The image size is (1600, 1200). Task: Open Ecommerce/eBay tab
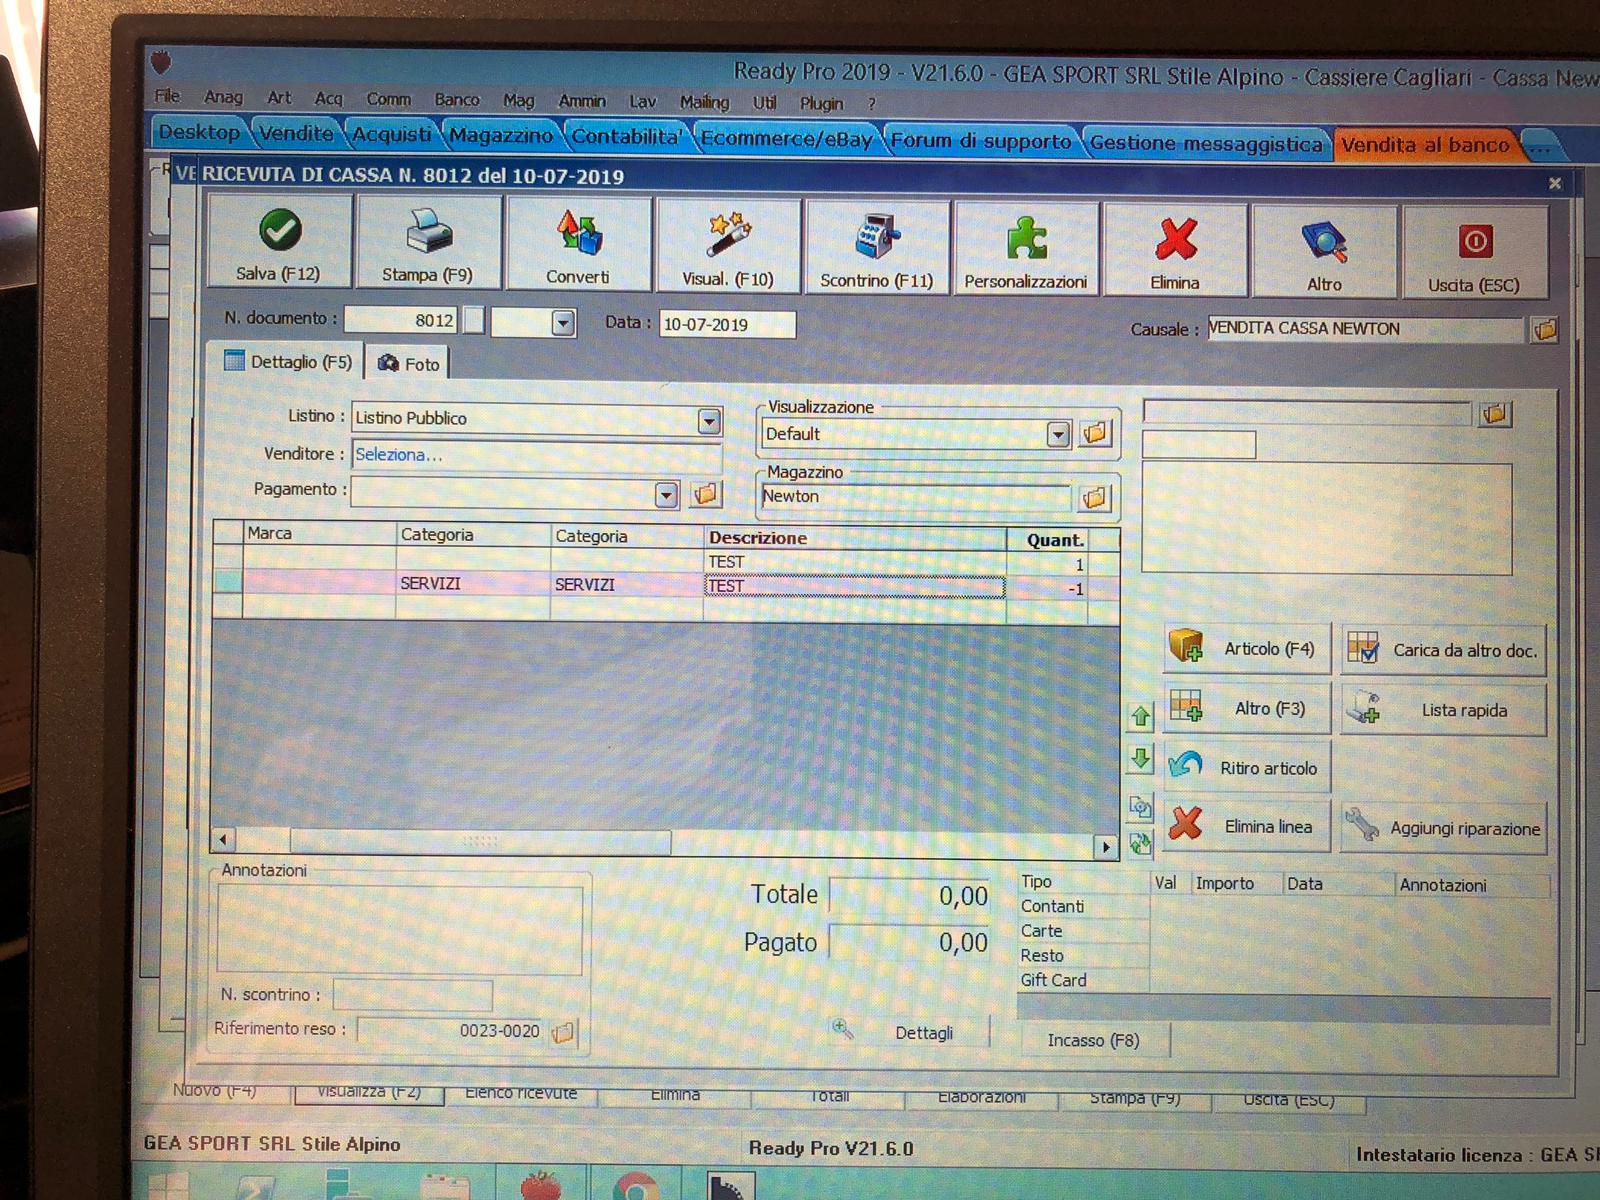point(786,139)
